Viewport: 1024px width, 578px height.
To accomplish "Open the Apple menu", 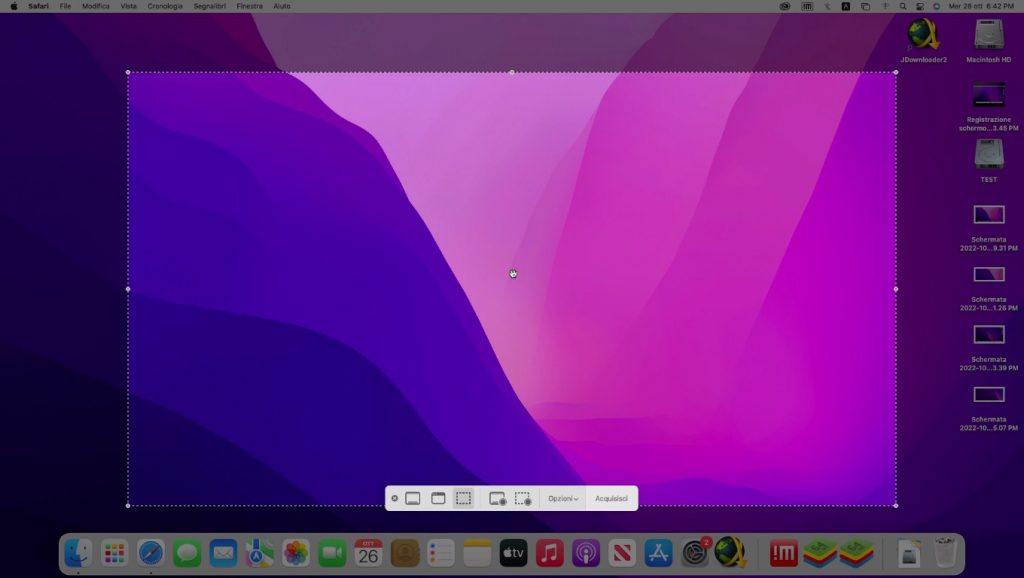I will click(x=14, y=6).
